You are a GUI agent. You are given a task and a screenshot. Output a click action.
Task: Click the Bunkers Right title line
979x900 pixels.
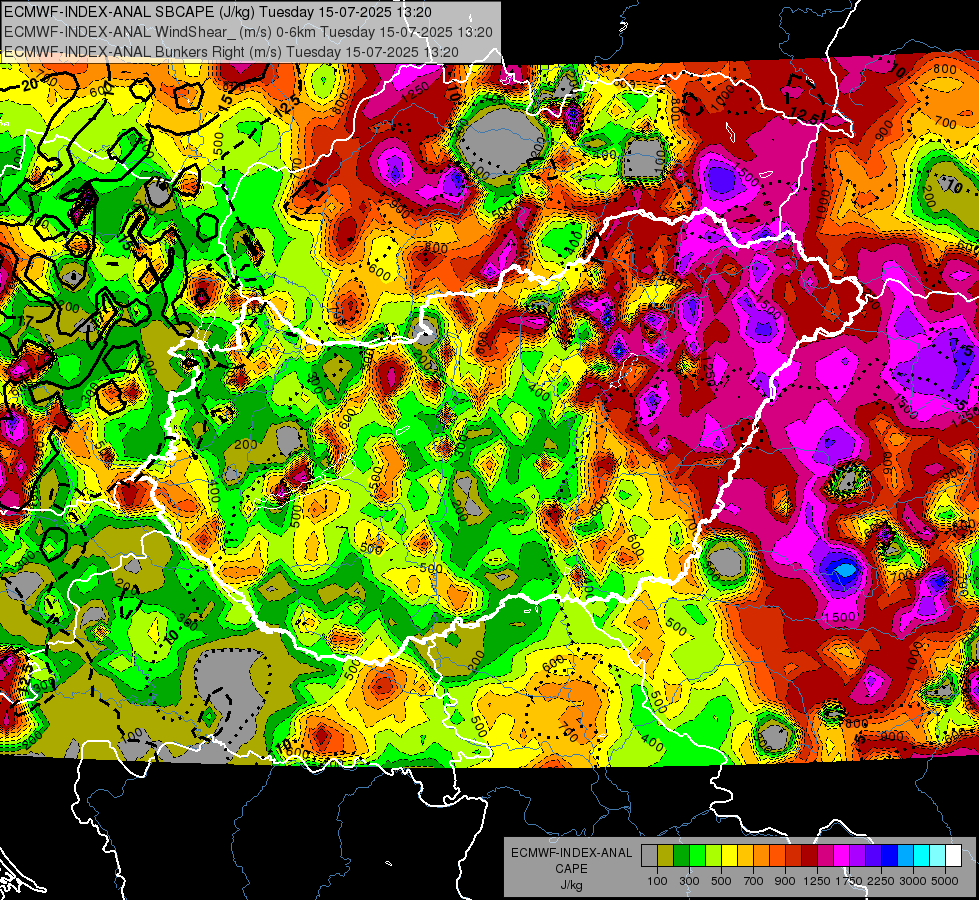point(231,52)
